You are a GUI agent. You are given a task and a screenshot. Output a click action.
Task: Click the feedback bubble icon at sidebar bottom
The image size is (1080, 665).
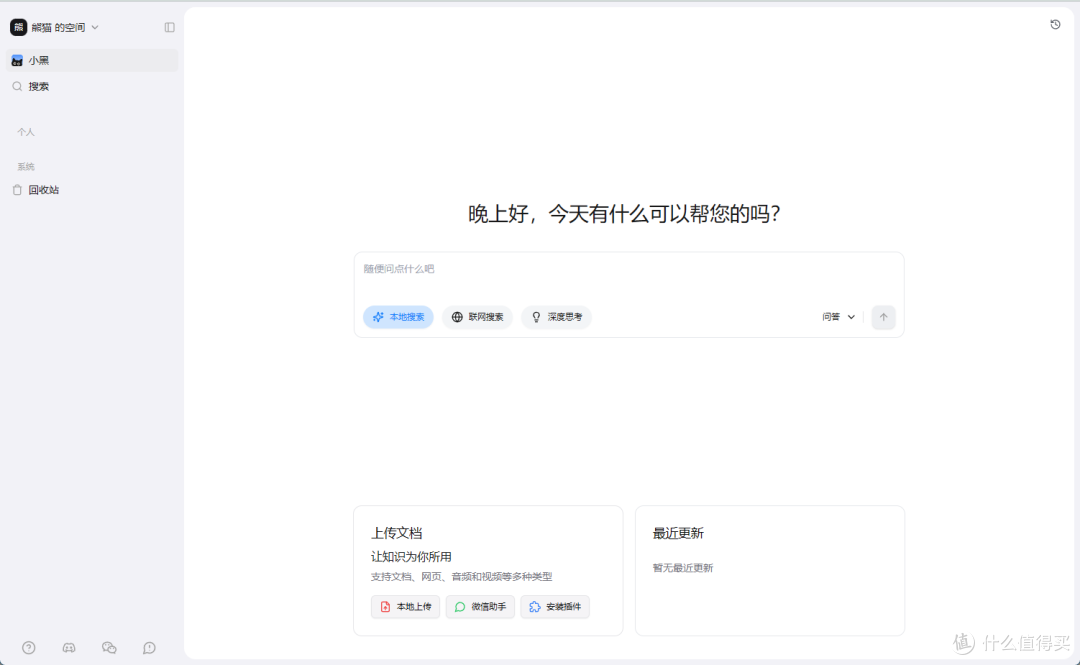[x=149, y=648]
